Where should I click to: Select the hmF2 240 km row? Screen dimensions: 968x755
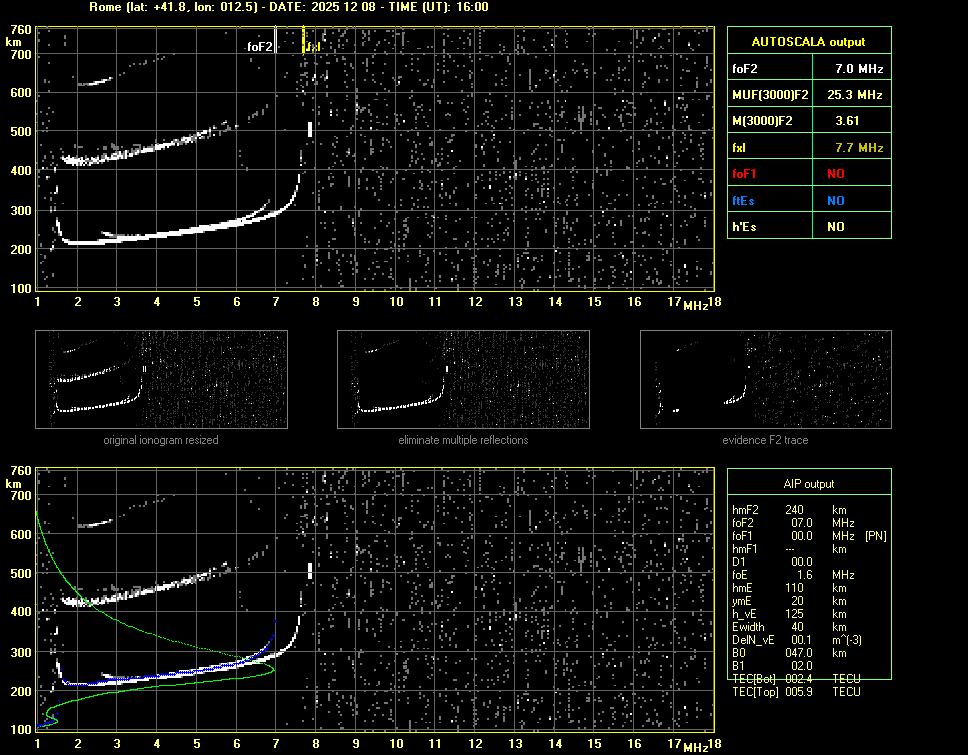tap(790, 510)
